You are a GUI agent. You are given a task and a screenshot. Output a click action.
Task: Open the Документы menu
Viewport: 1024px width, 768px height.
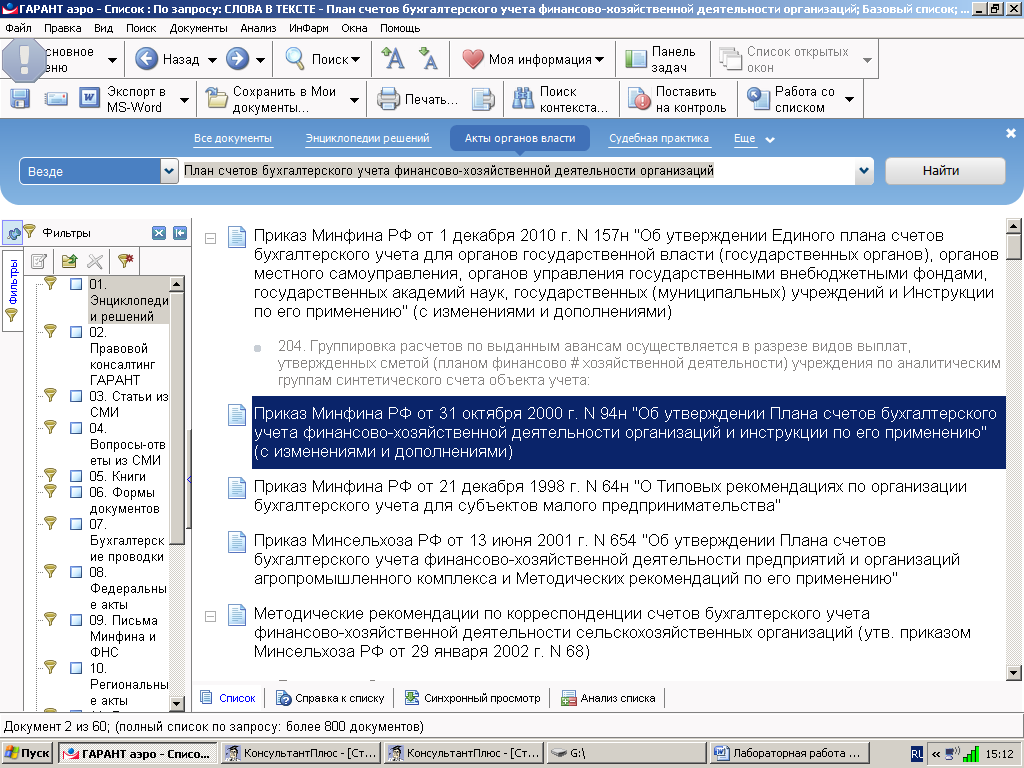(x=199, y=28)
